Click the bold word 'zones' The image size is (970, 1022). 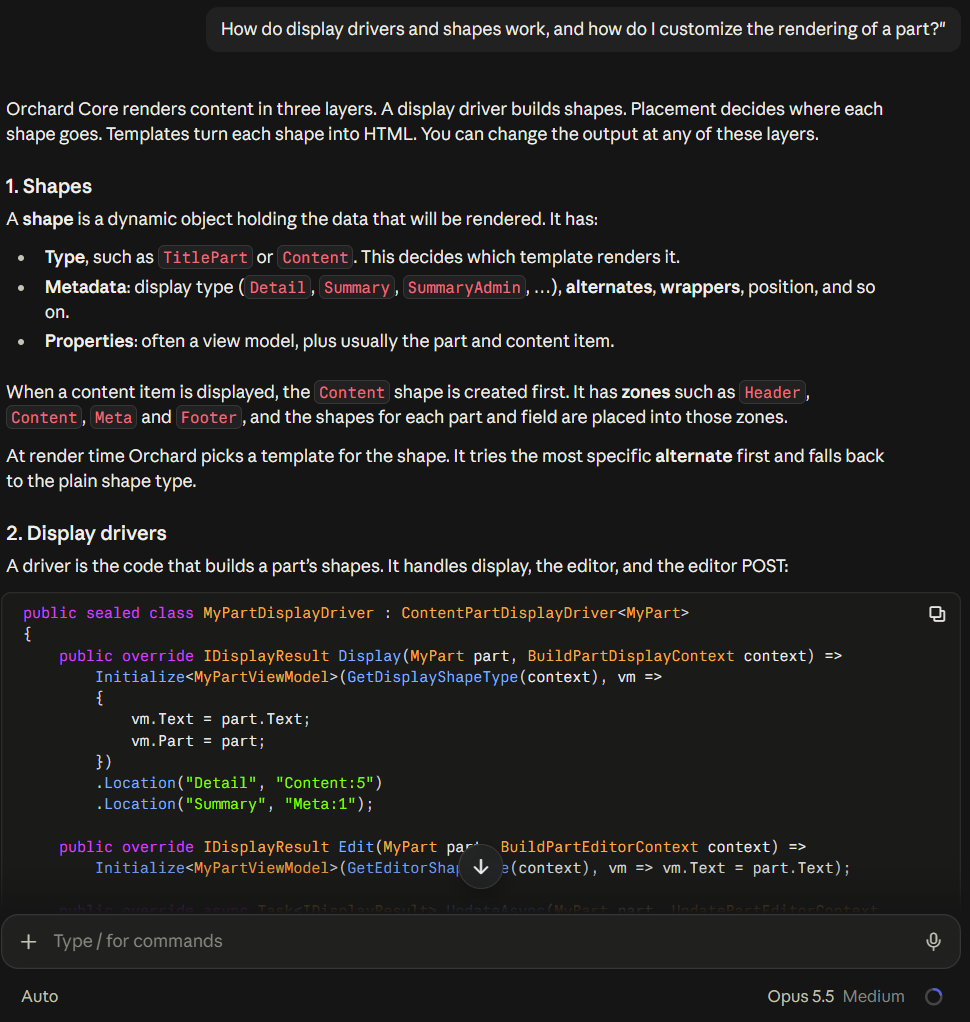645,392
